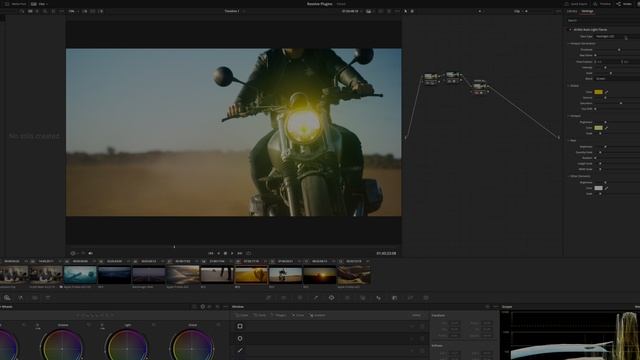Open the pale green color swatch picker

click(598, 128)
